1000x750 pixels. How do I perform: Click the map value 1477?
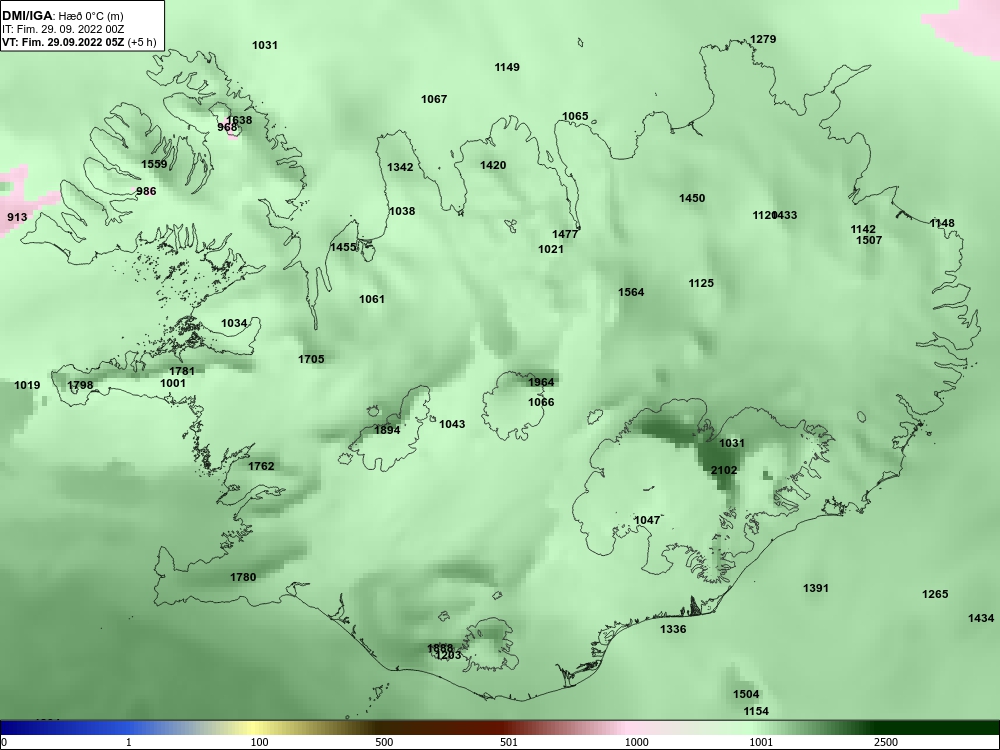(565, 234)
